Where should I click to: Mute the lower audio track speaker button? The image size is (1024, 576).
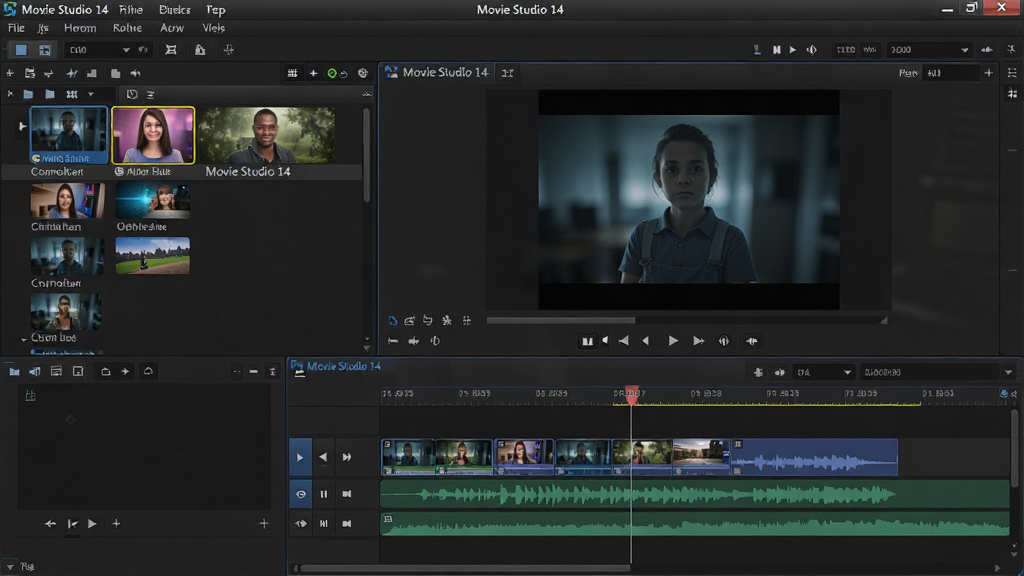(x=347, y=524)
